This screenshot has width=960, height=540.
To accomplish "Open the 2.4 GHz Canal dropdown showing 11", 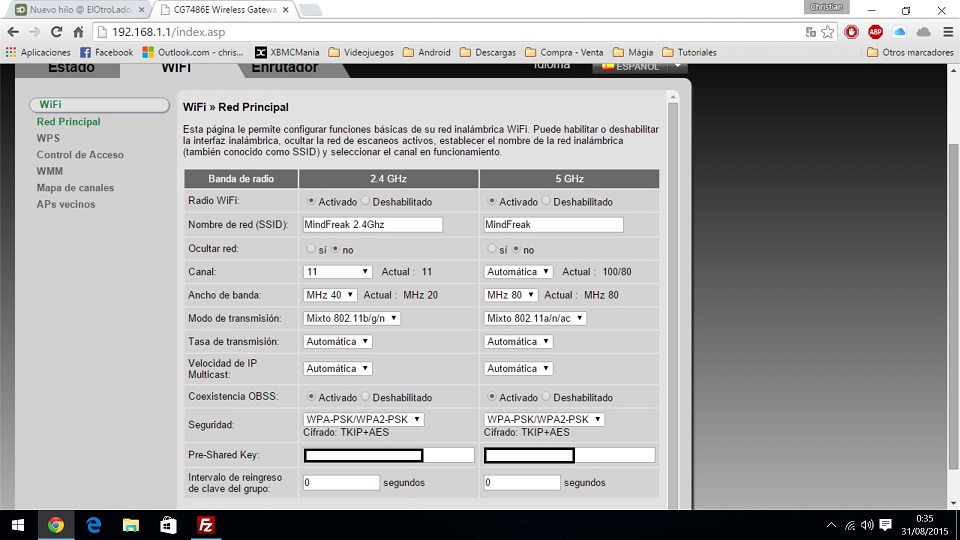I will tap(337, 272).
